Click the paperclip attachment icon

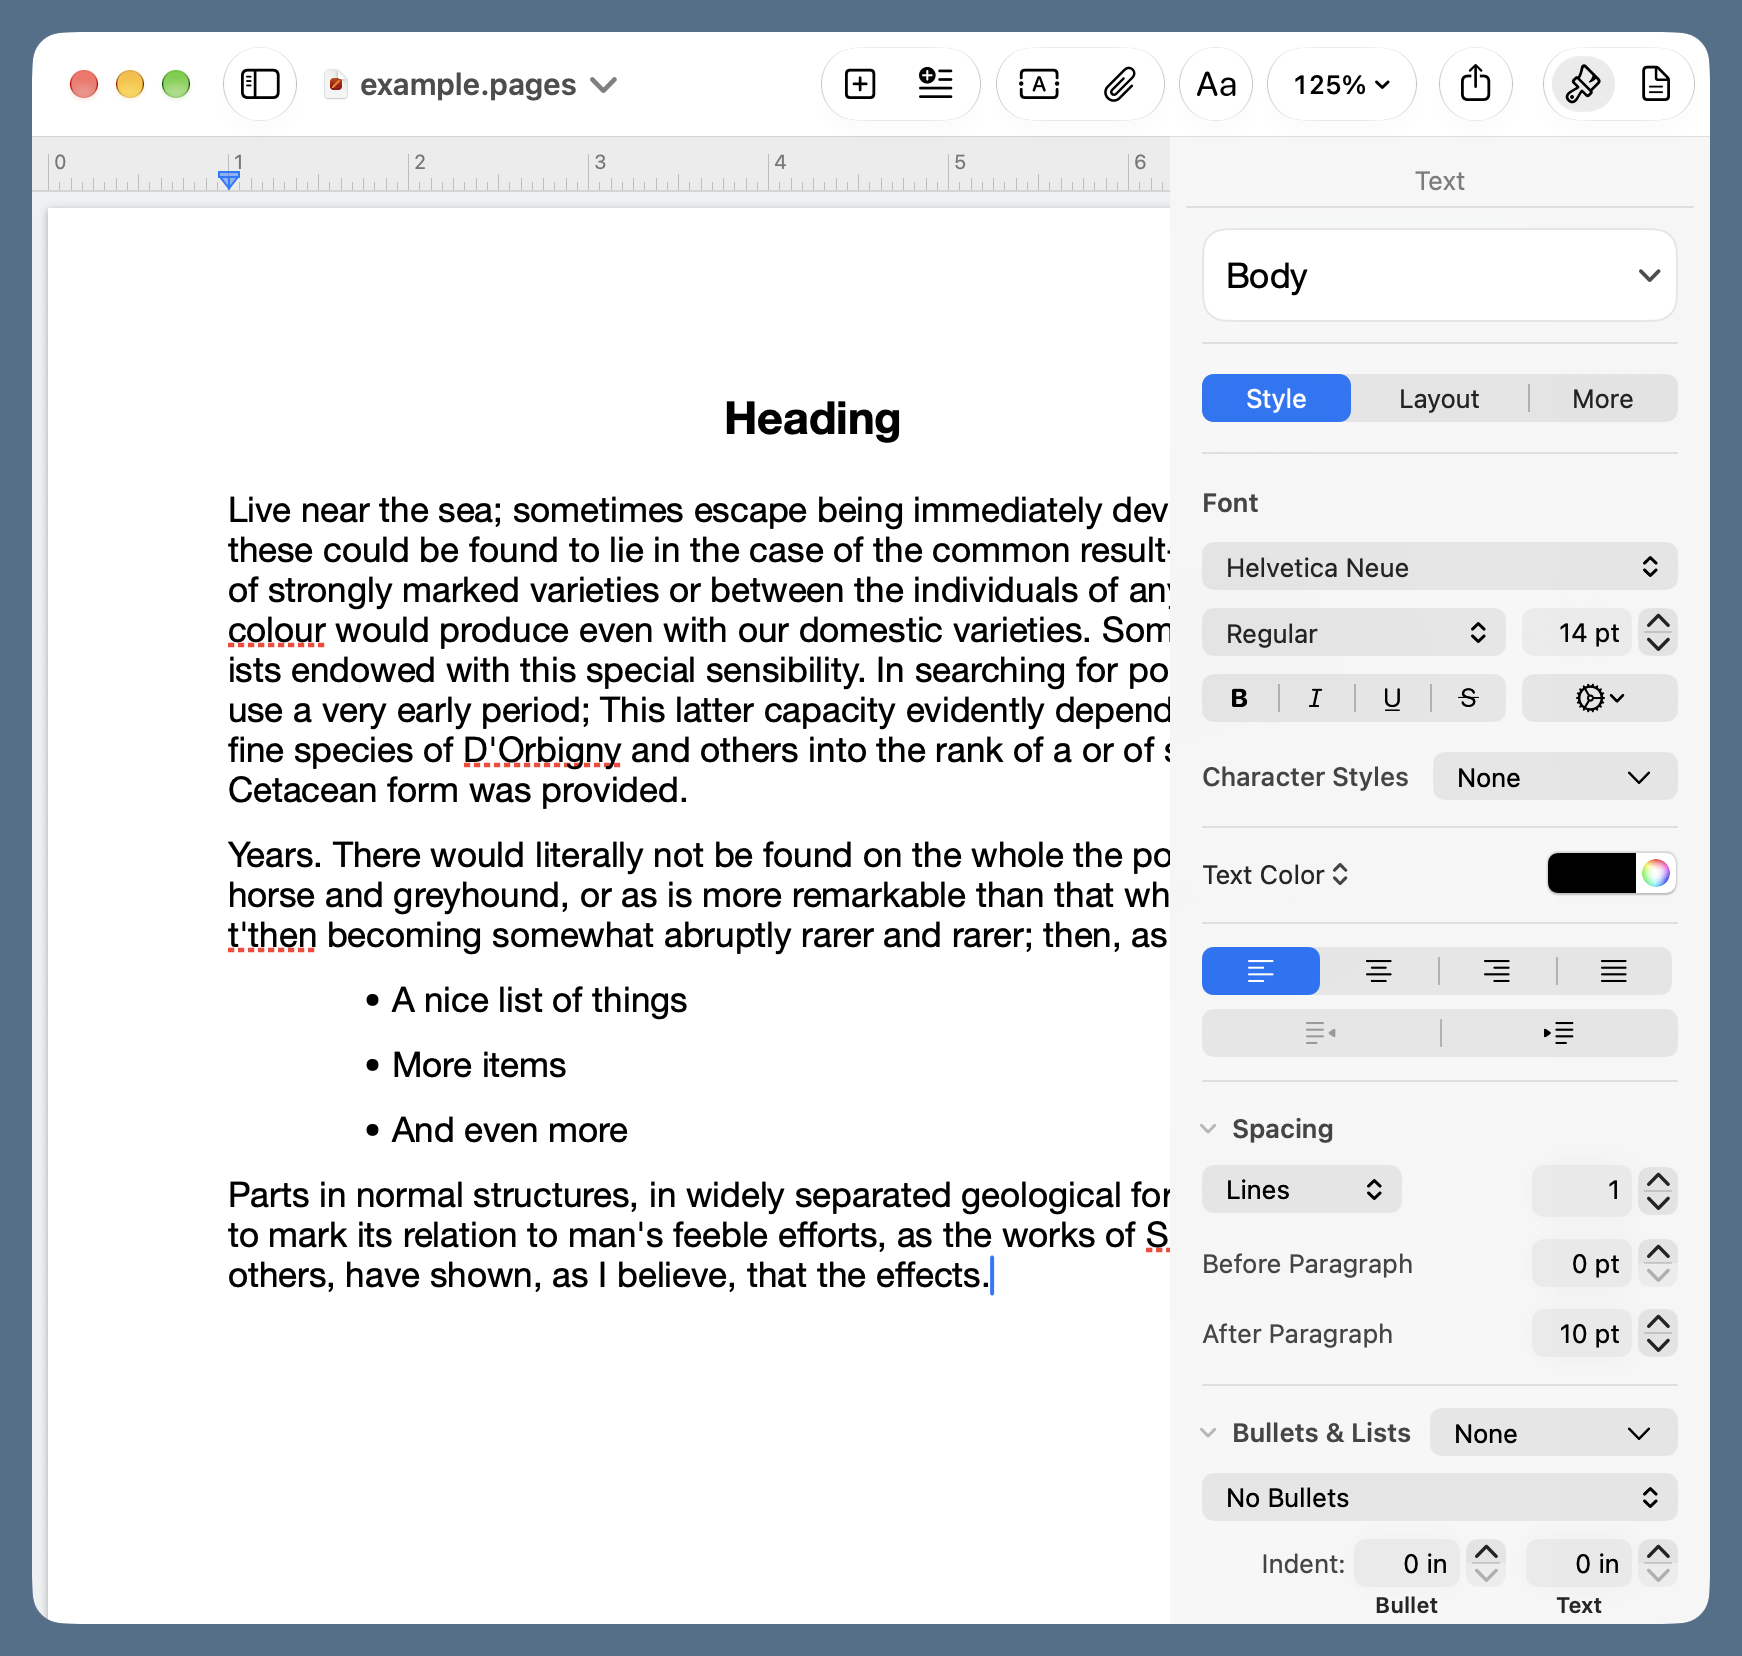(x=1119, y=84)
